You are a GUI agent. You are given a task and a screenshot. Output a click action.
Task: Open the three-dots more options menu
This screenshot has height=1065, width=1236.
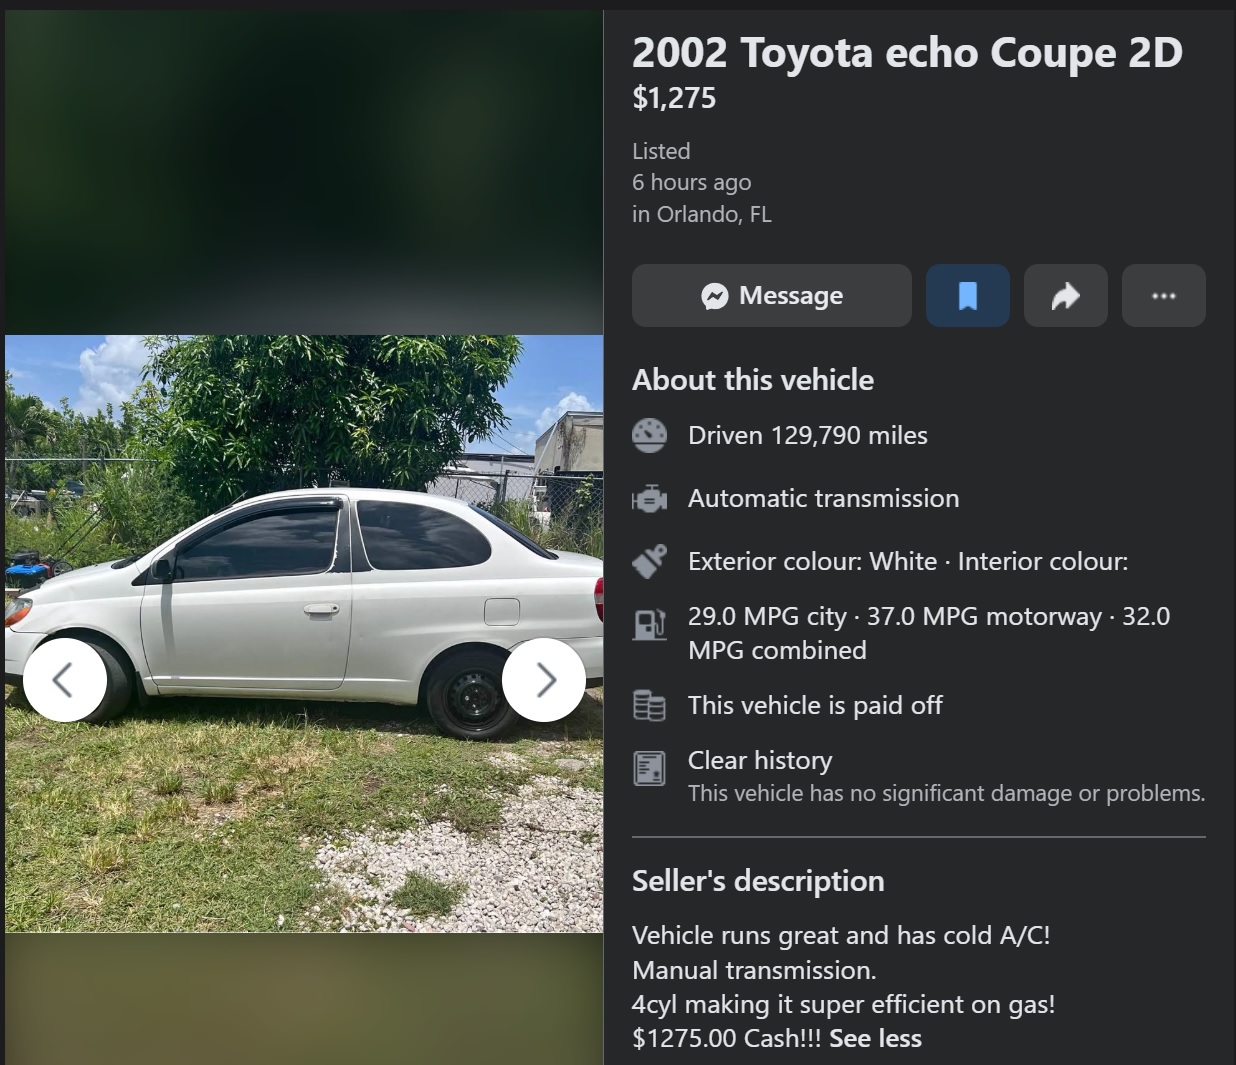tap(1164, 295)
